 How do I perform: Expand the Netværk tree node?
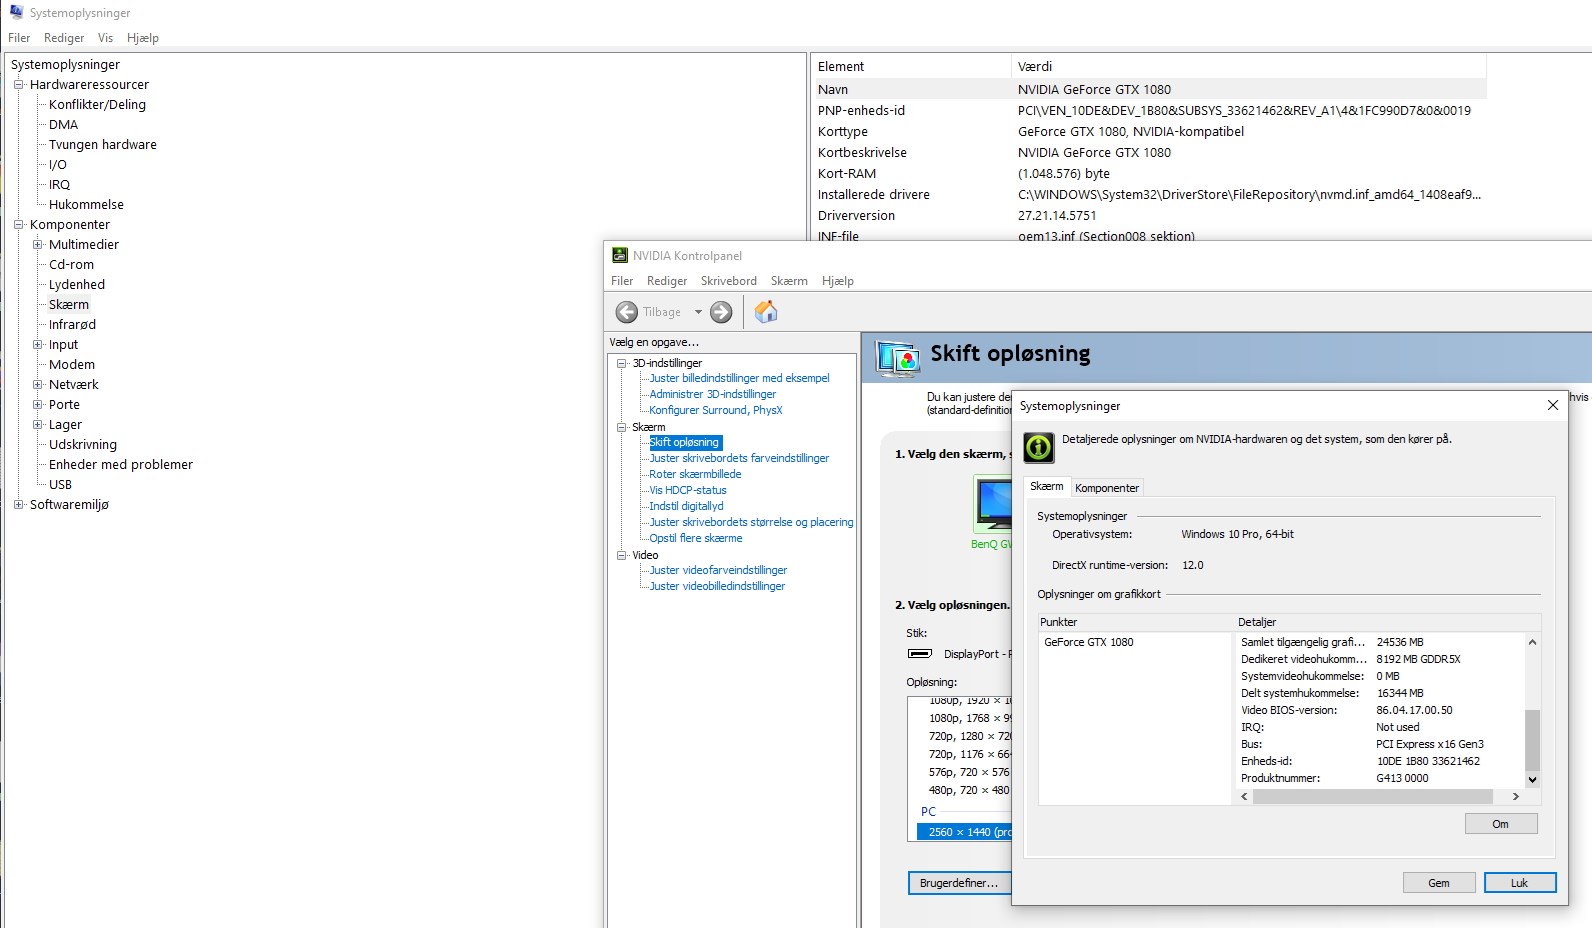pyautogui.click(x=38, y=385)
